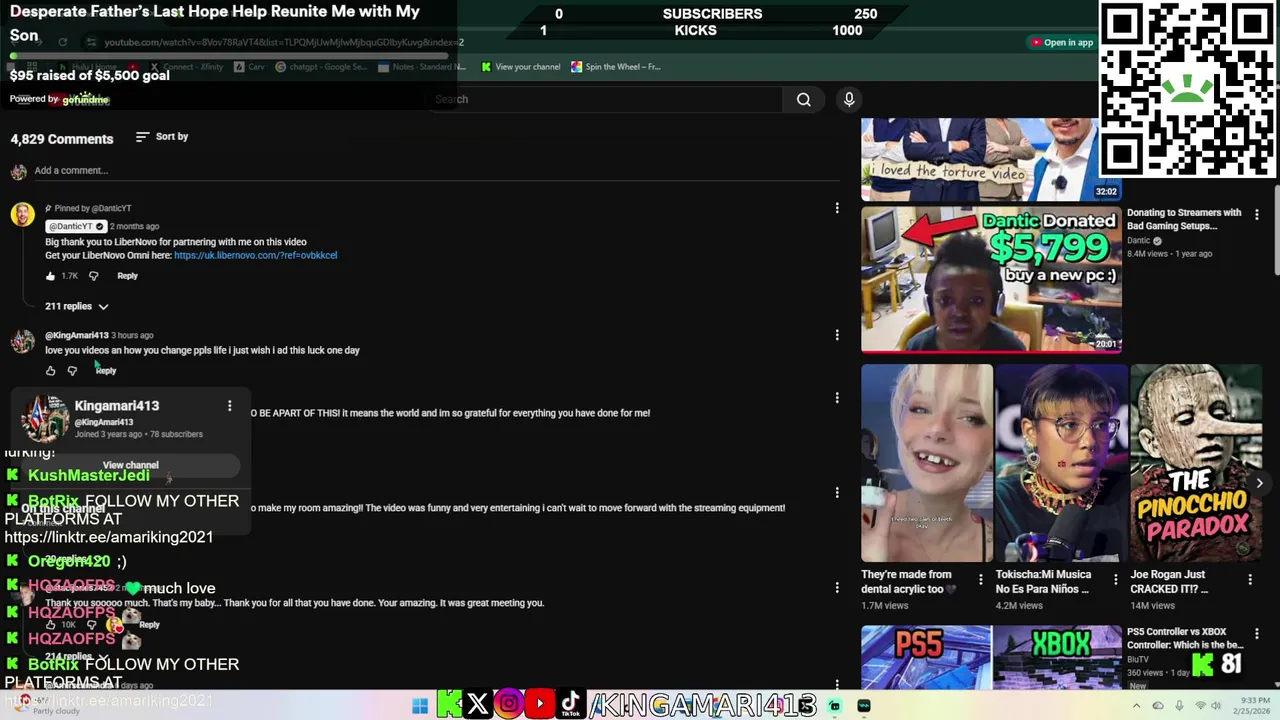
Task: Expand the 211 replies thread
Action: click(77, 306)
